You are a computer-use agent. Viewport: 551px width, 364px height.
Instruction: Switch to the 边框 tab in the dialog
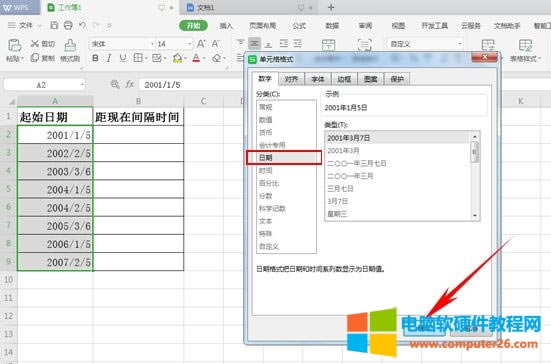pyautogui.click(x=344, y=79)
